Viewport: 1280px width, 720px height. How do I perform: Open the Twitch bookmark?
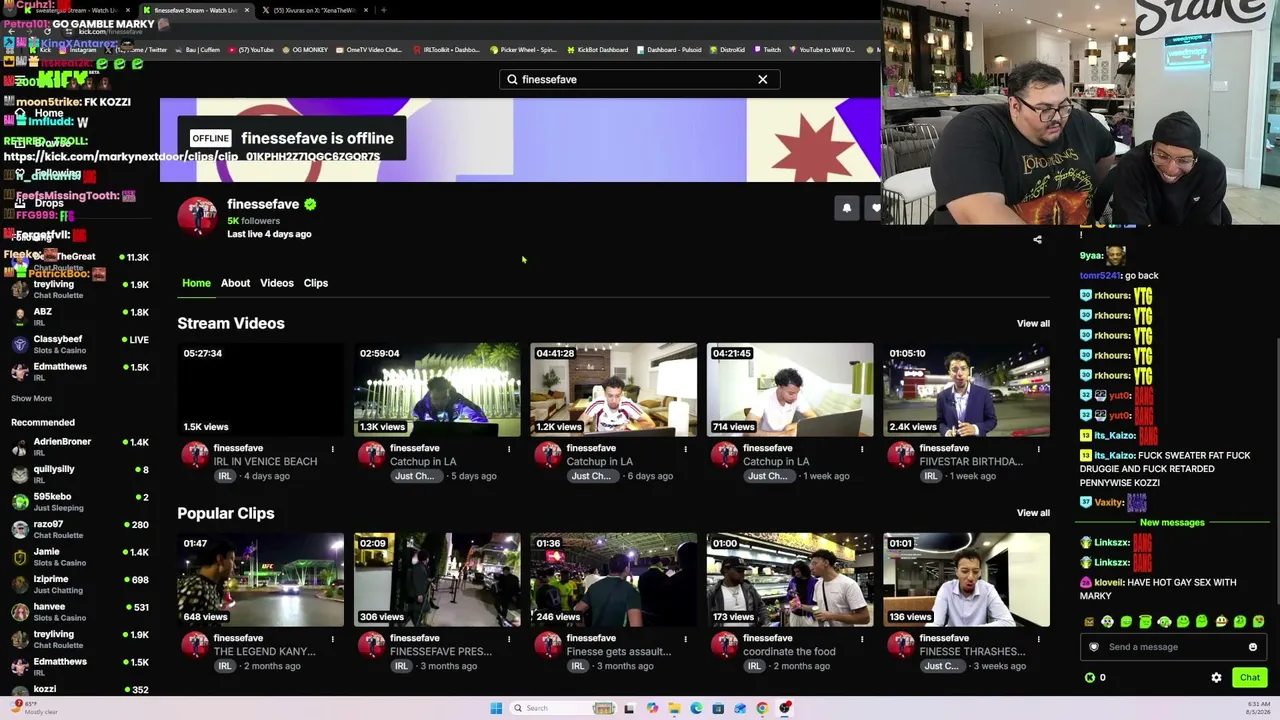[x=767, y=50]
